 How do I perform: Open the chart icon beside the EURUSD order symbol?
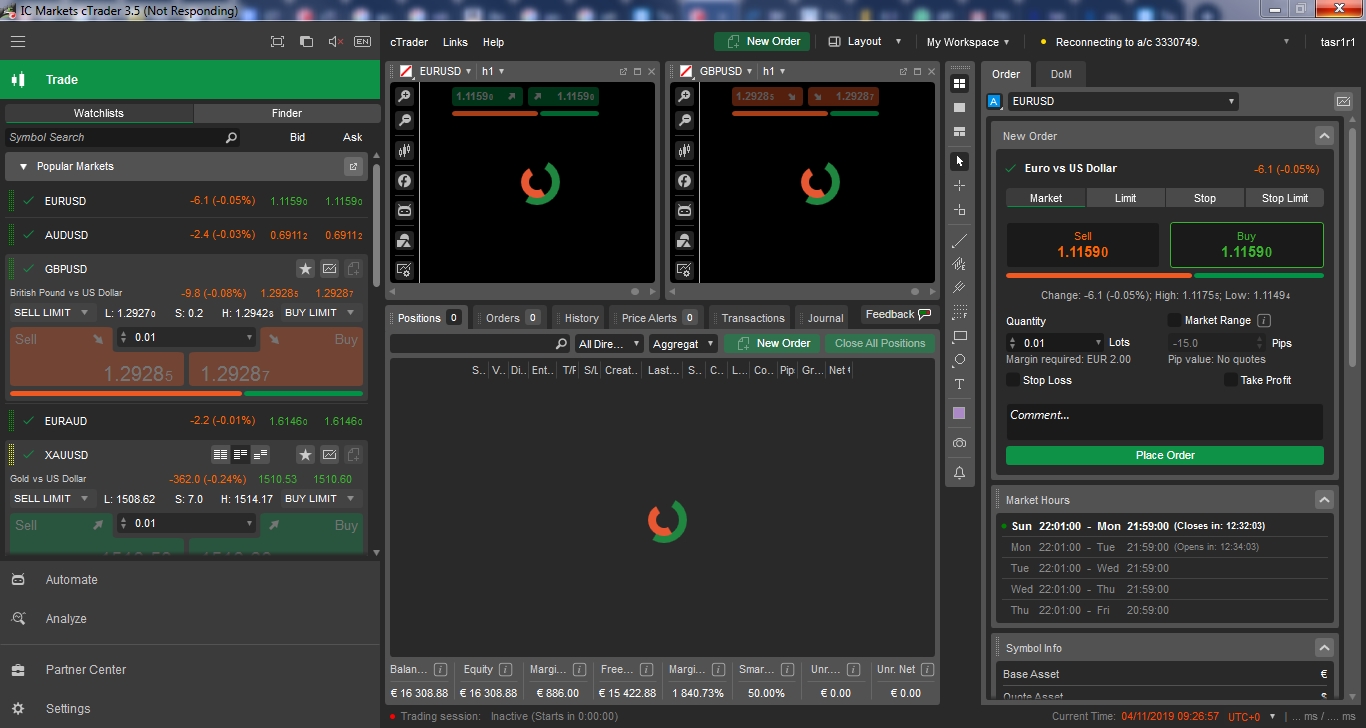(1343, 101)
